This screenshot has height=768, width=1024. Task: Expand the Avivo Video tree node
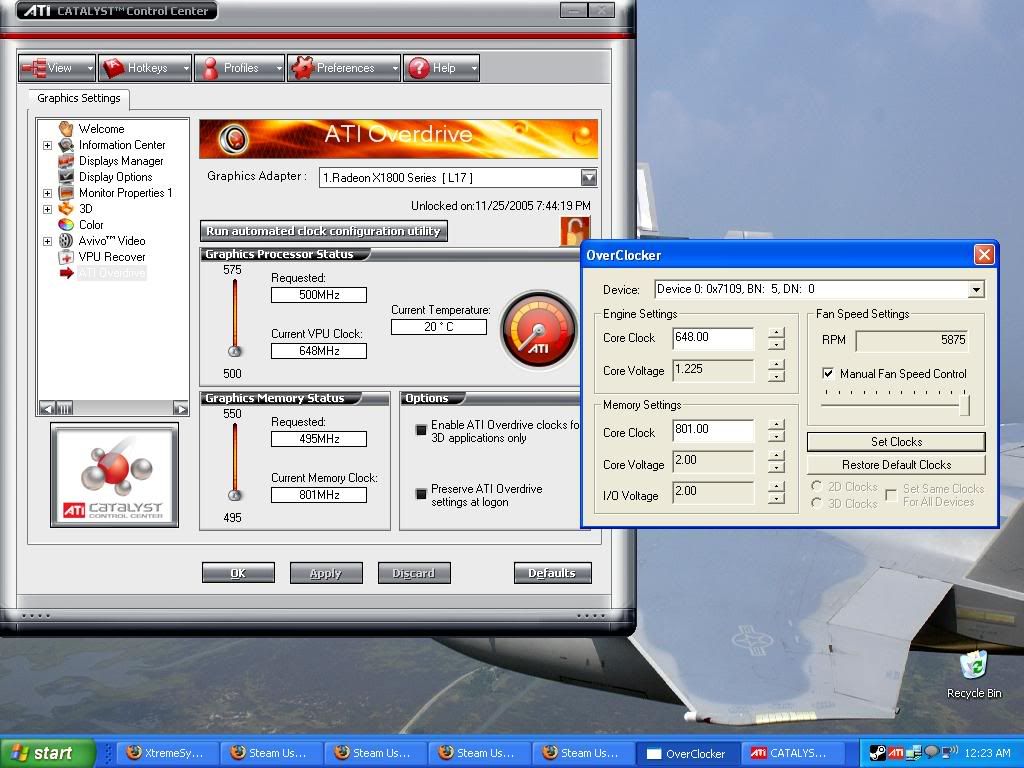48,241
